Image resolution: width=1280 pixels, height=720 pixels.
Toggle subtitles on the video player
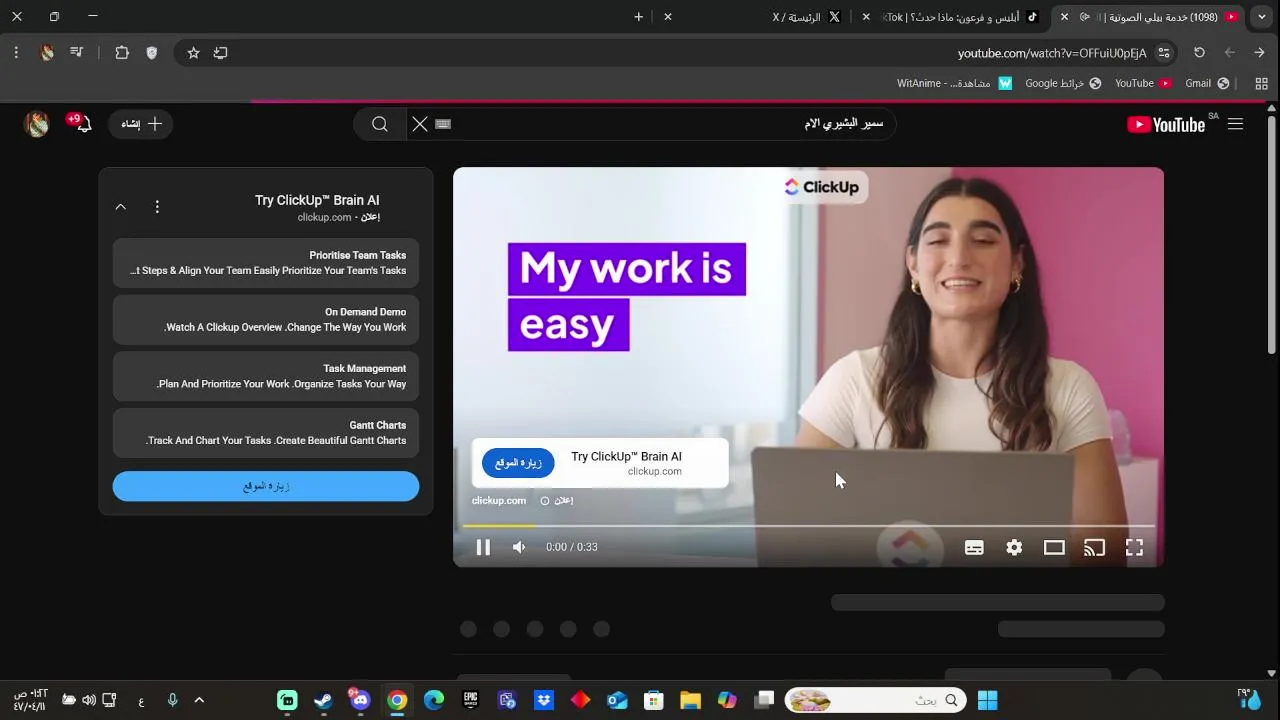(974, 547)
